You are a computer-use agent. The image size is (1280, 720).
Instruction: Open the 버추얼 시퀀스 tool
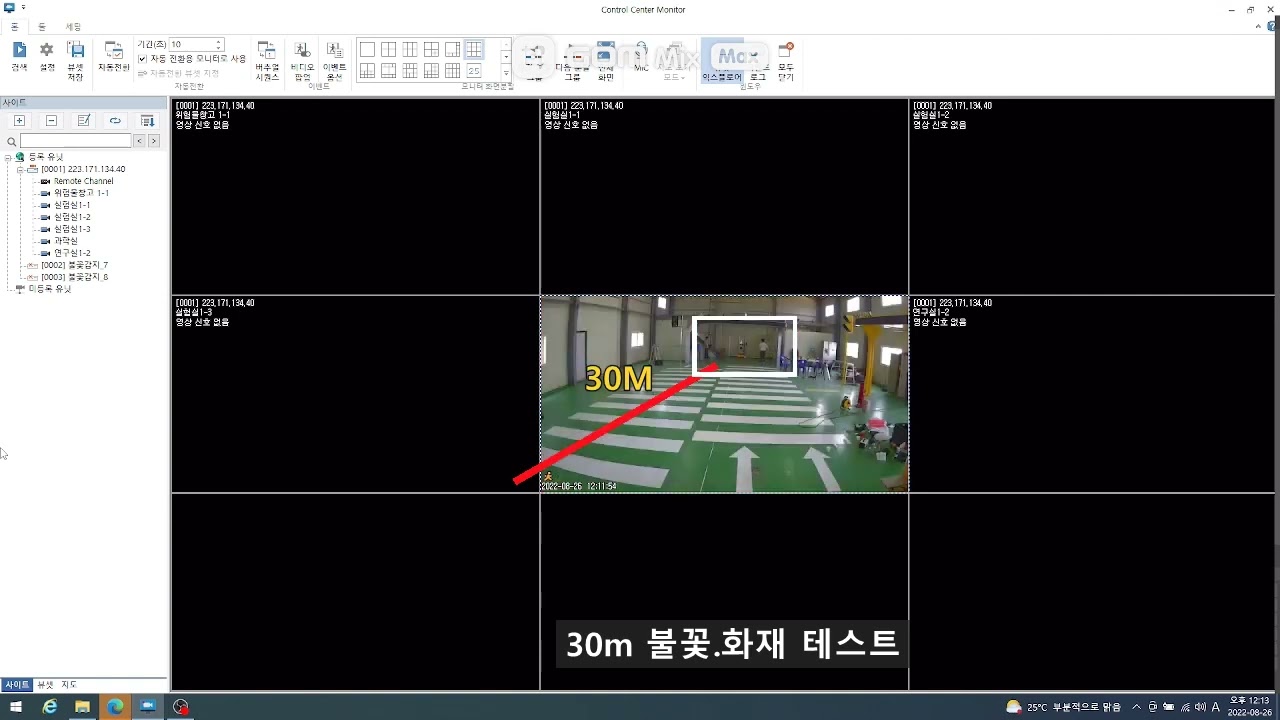267,60
